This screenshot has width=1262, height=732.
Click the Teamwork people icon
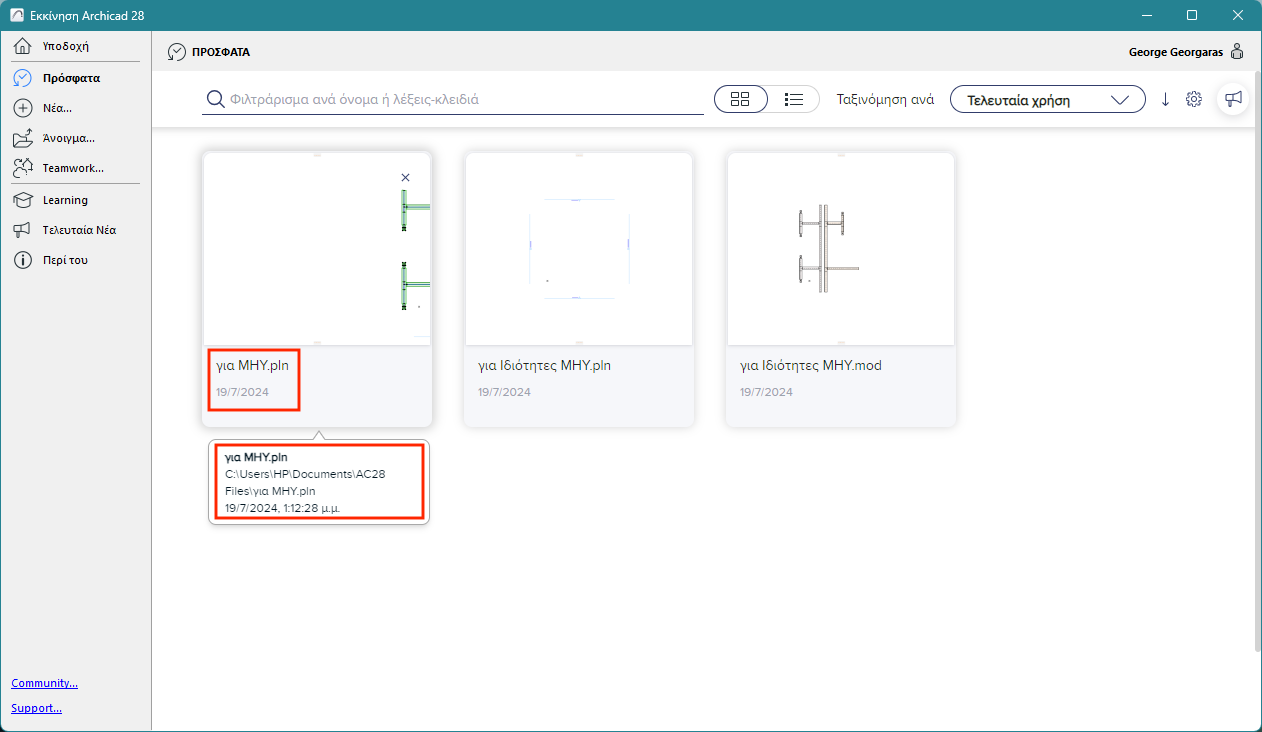point(23,168)
